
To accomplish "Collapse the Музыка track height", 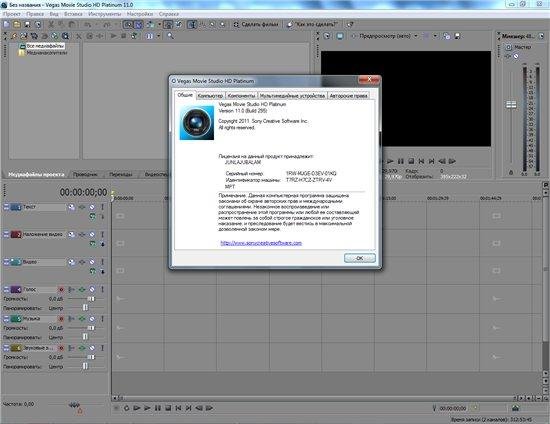I will 6,319.
